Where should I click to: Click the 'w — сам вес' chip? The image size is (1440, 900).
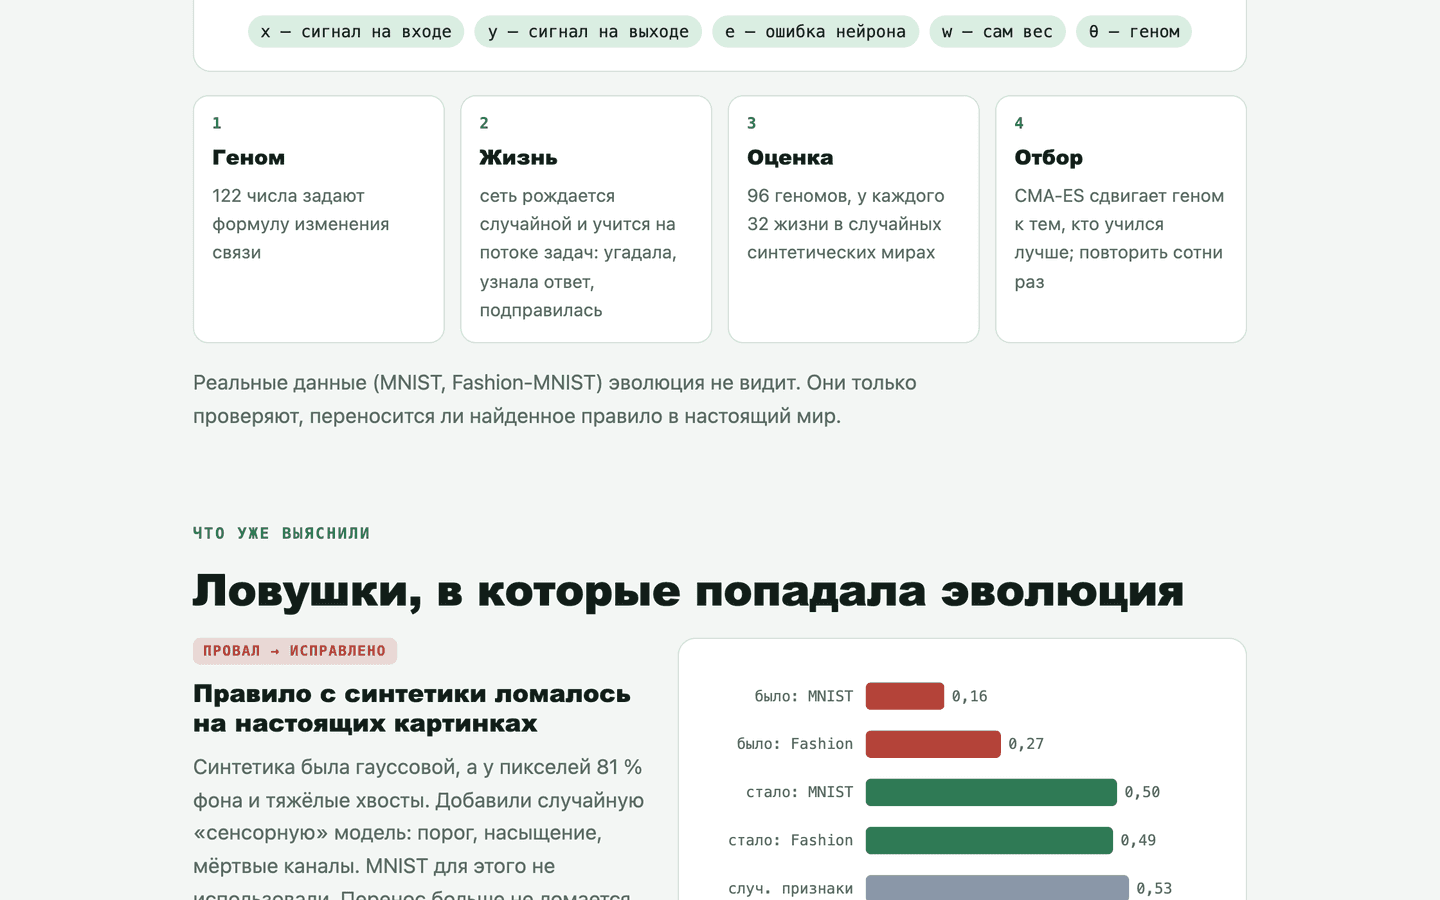997,32
